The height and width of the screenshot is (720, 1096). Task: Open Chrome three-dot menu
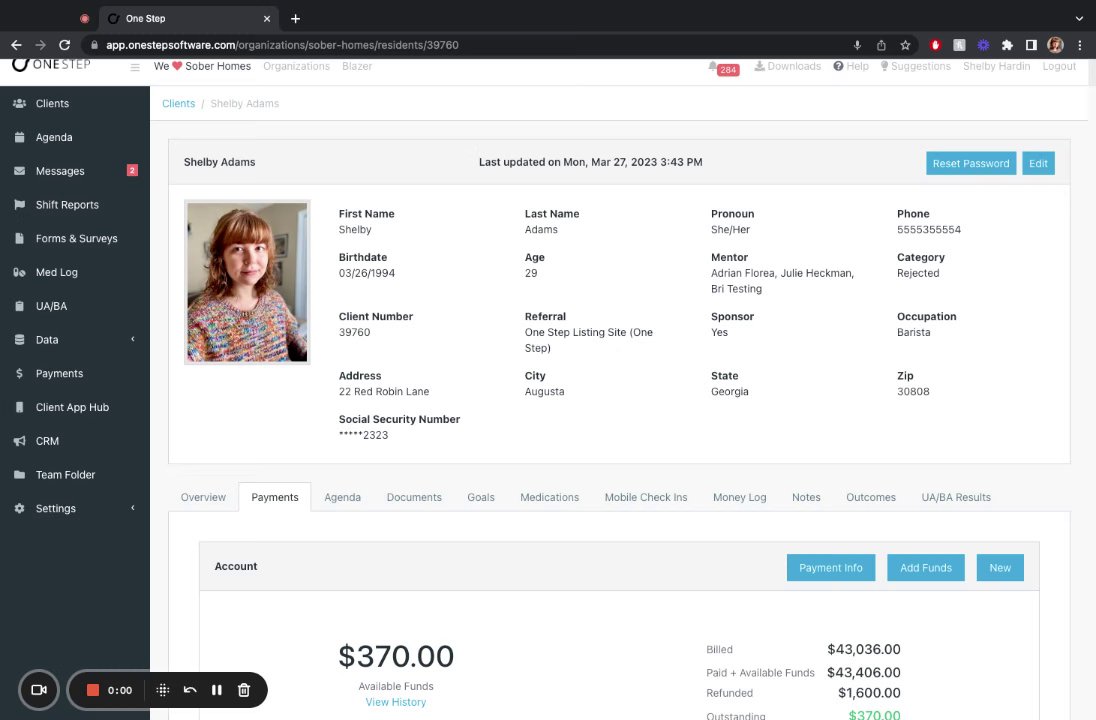click(1080, 45)
